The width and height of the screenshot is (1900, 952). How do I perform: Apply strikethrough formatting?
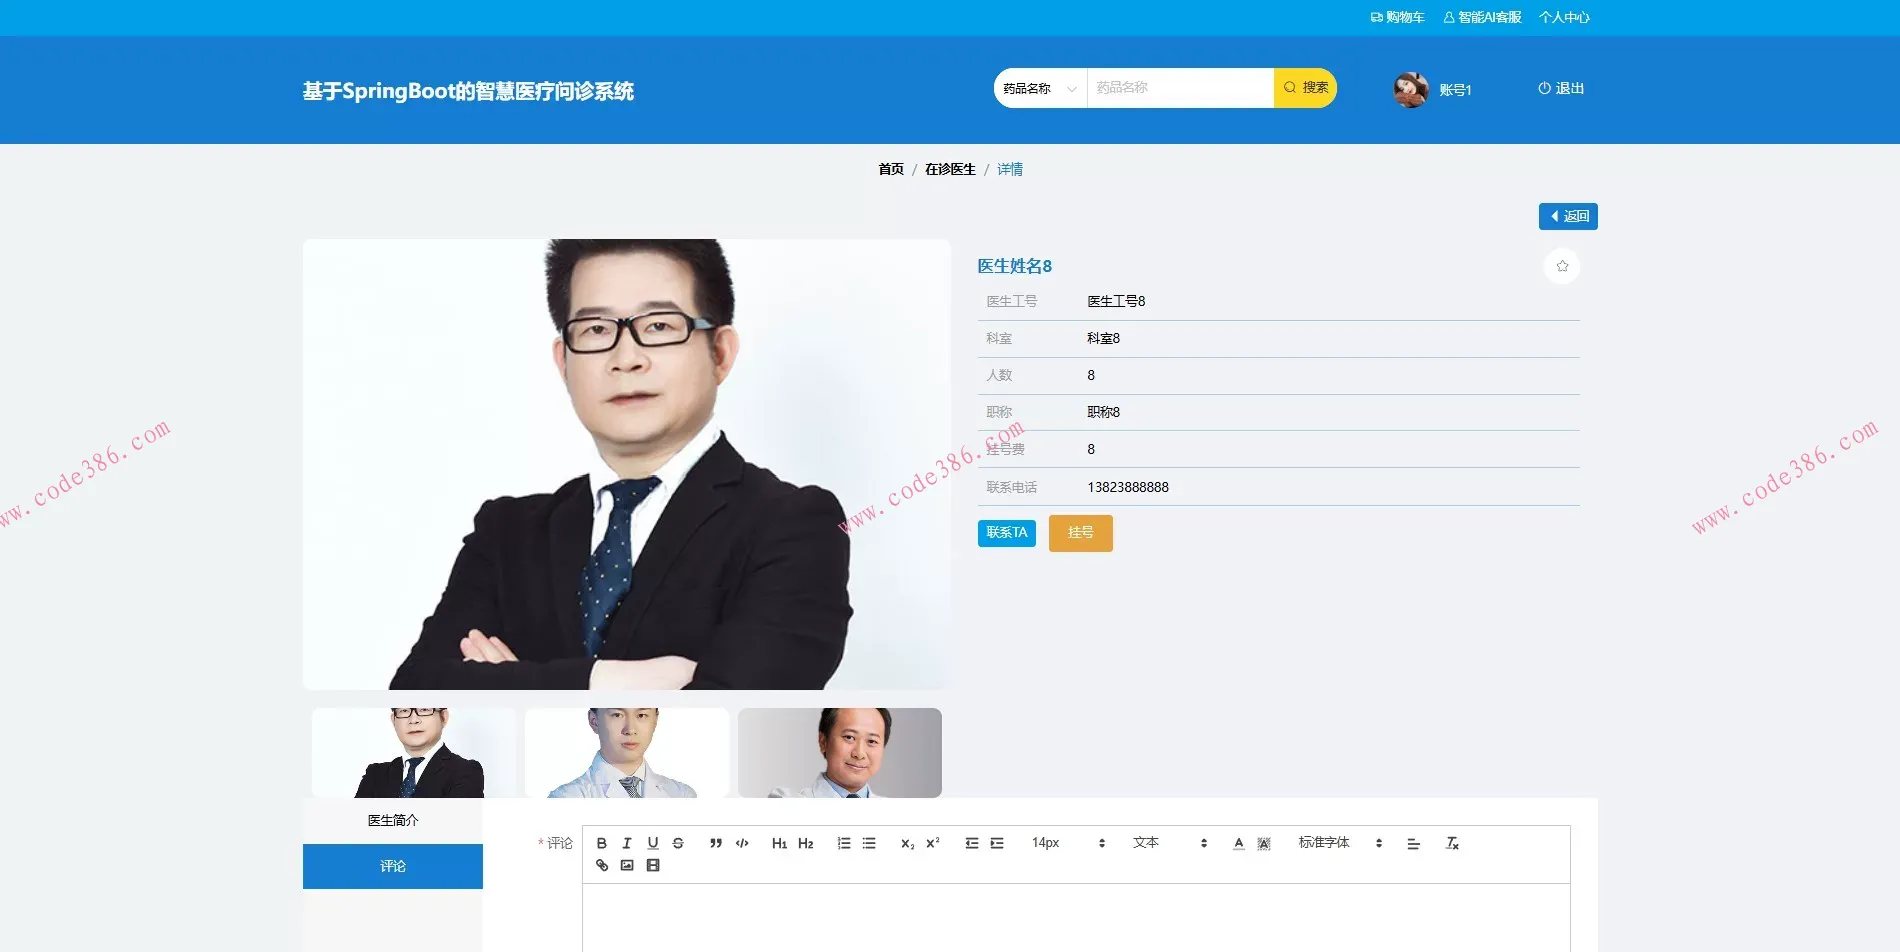tap(678, 842)
